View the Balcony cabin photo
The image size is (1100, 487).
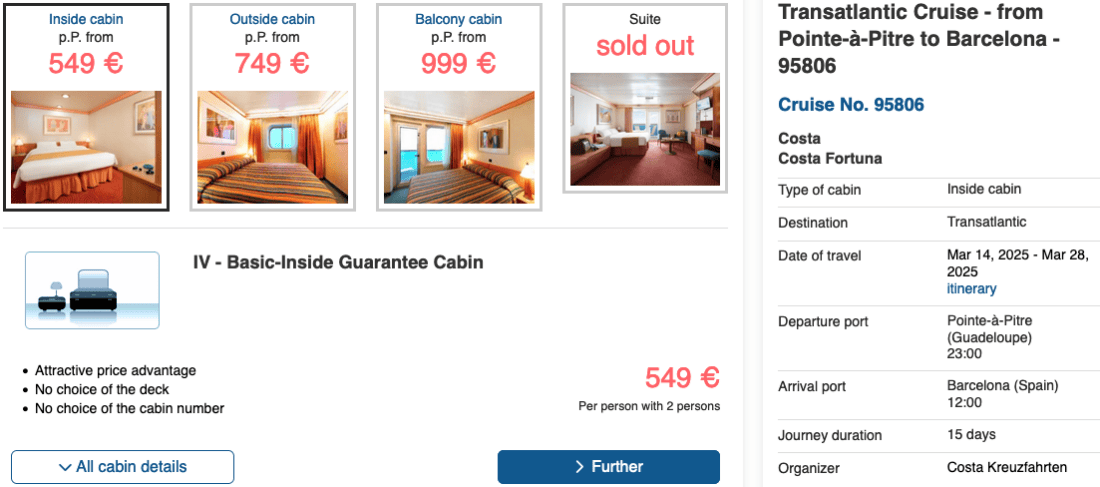coord(459,147)
